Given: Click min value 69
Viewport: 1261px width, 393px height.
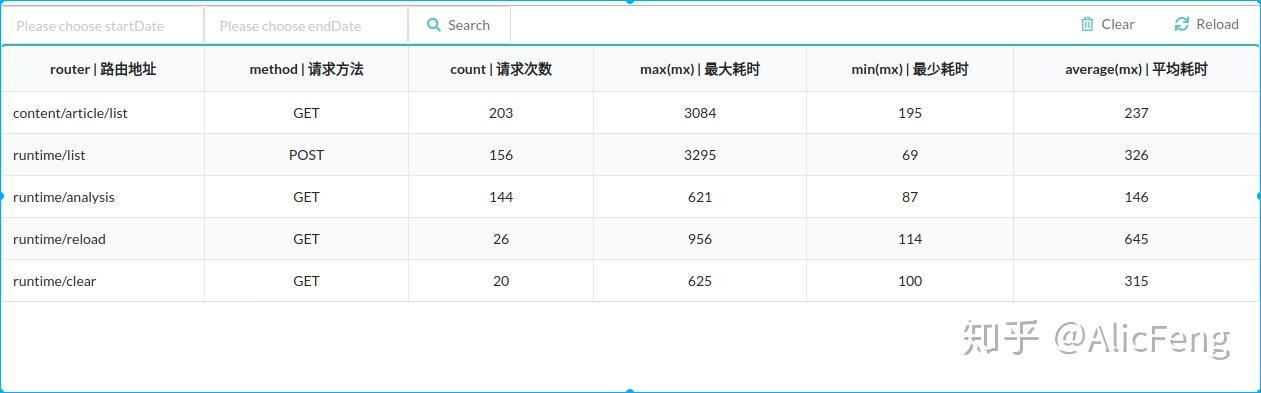Looking at the screenshot, I should pos(910,155).
